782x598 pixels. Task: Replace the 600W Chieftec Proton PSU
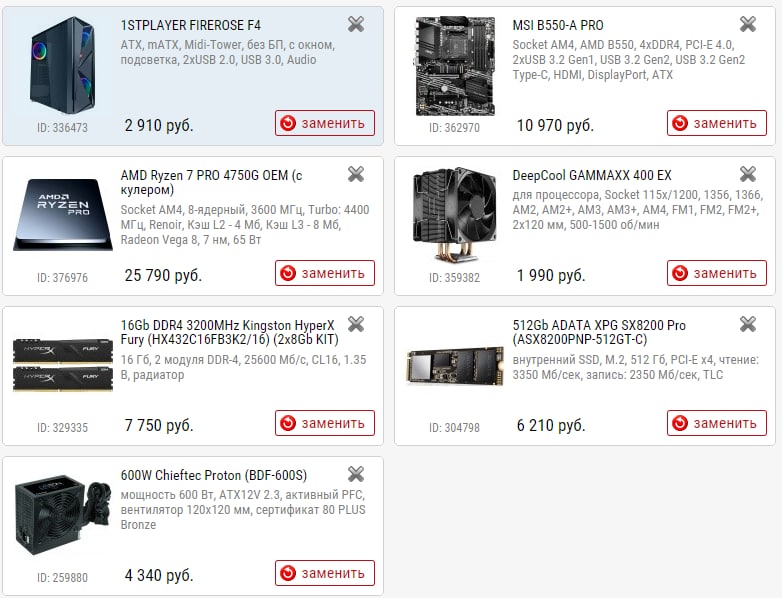(325, 574)
